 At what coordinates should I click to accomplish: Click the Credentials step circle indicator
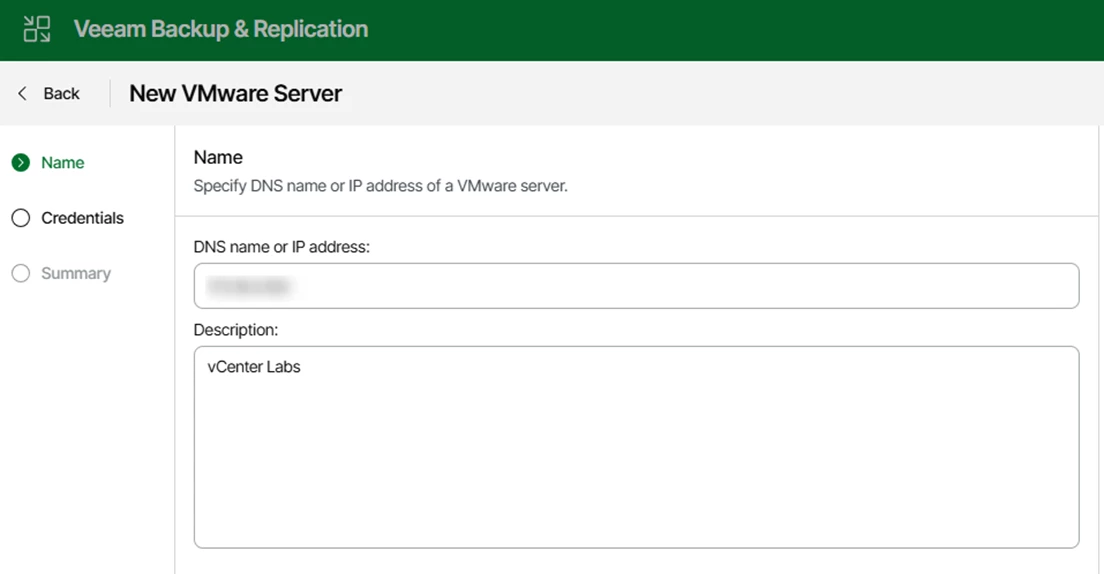point(21,218)
